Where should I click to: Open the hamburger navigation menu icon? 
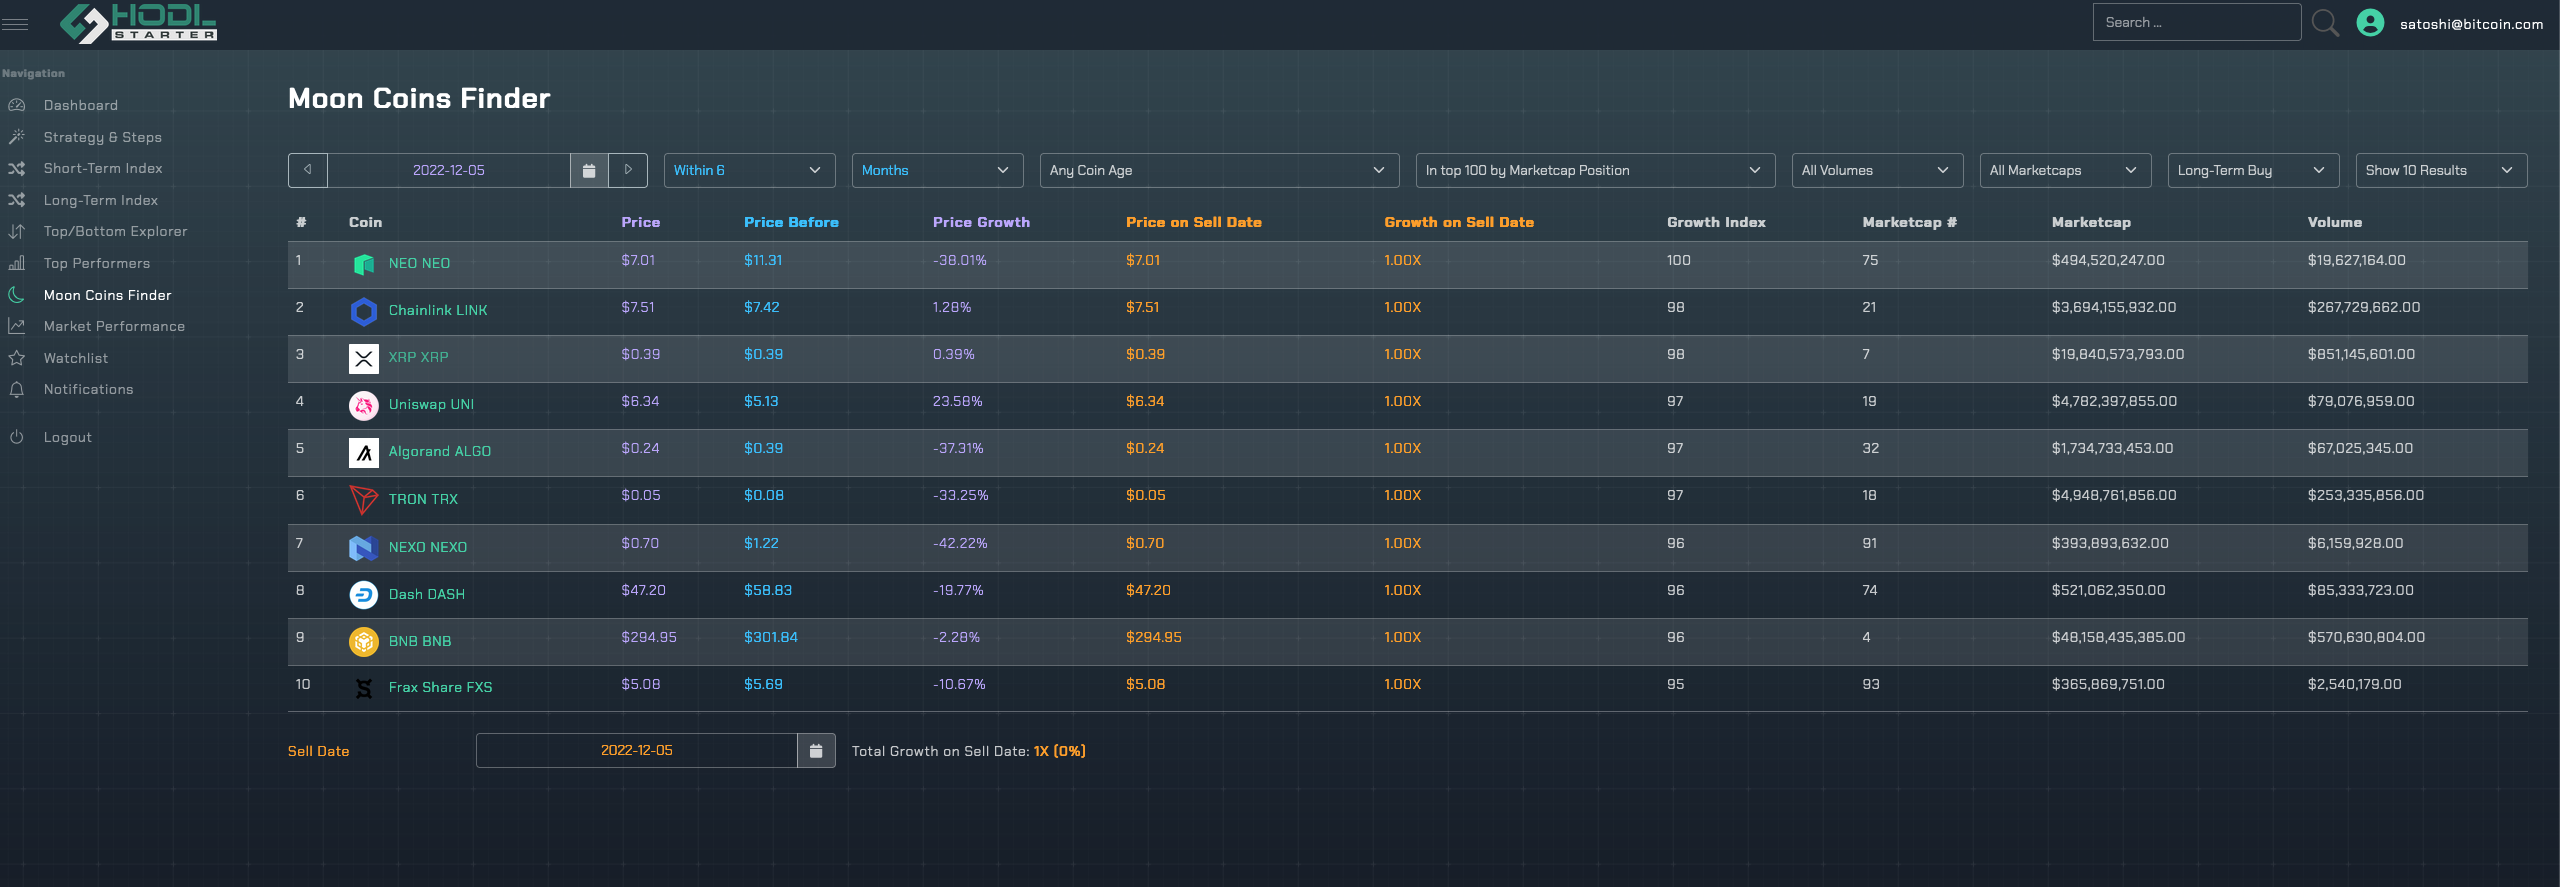point(15,24)
